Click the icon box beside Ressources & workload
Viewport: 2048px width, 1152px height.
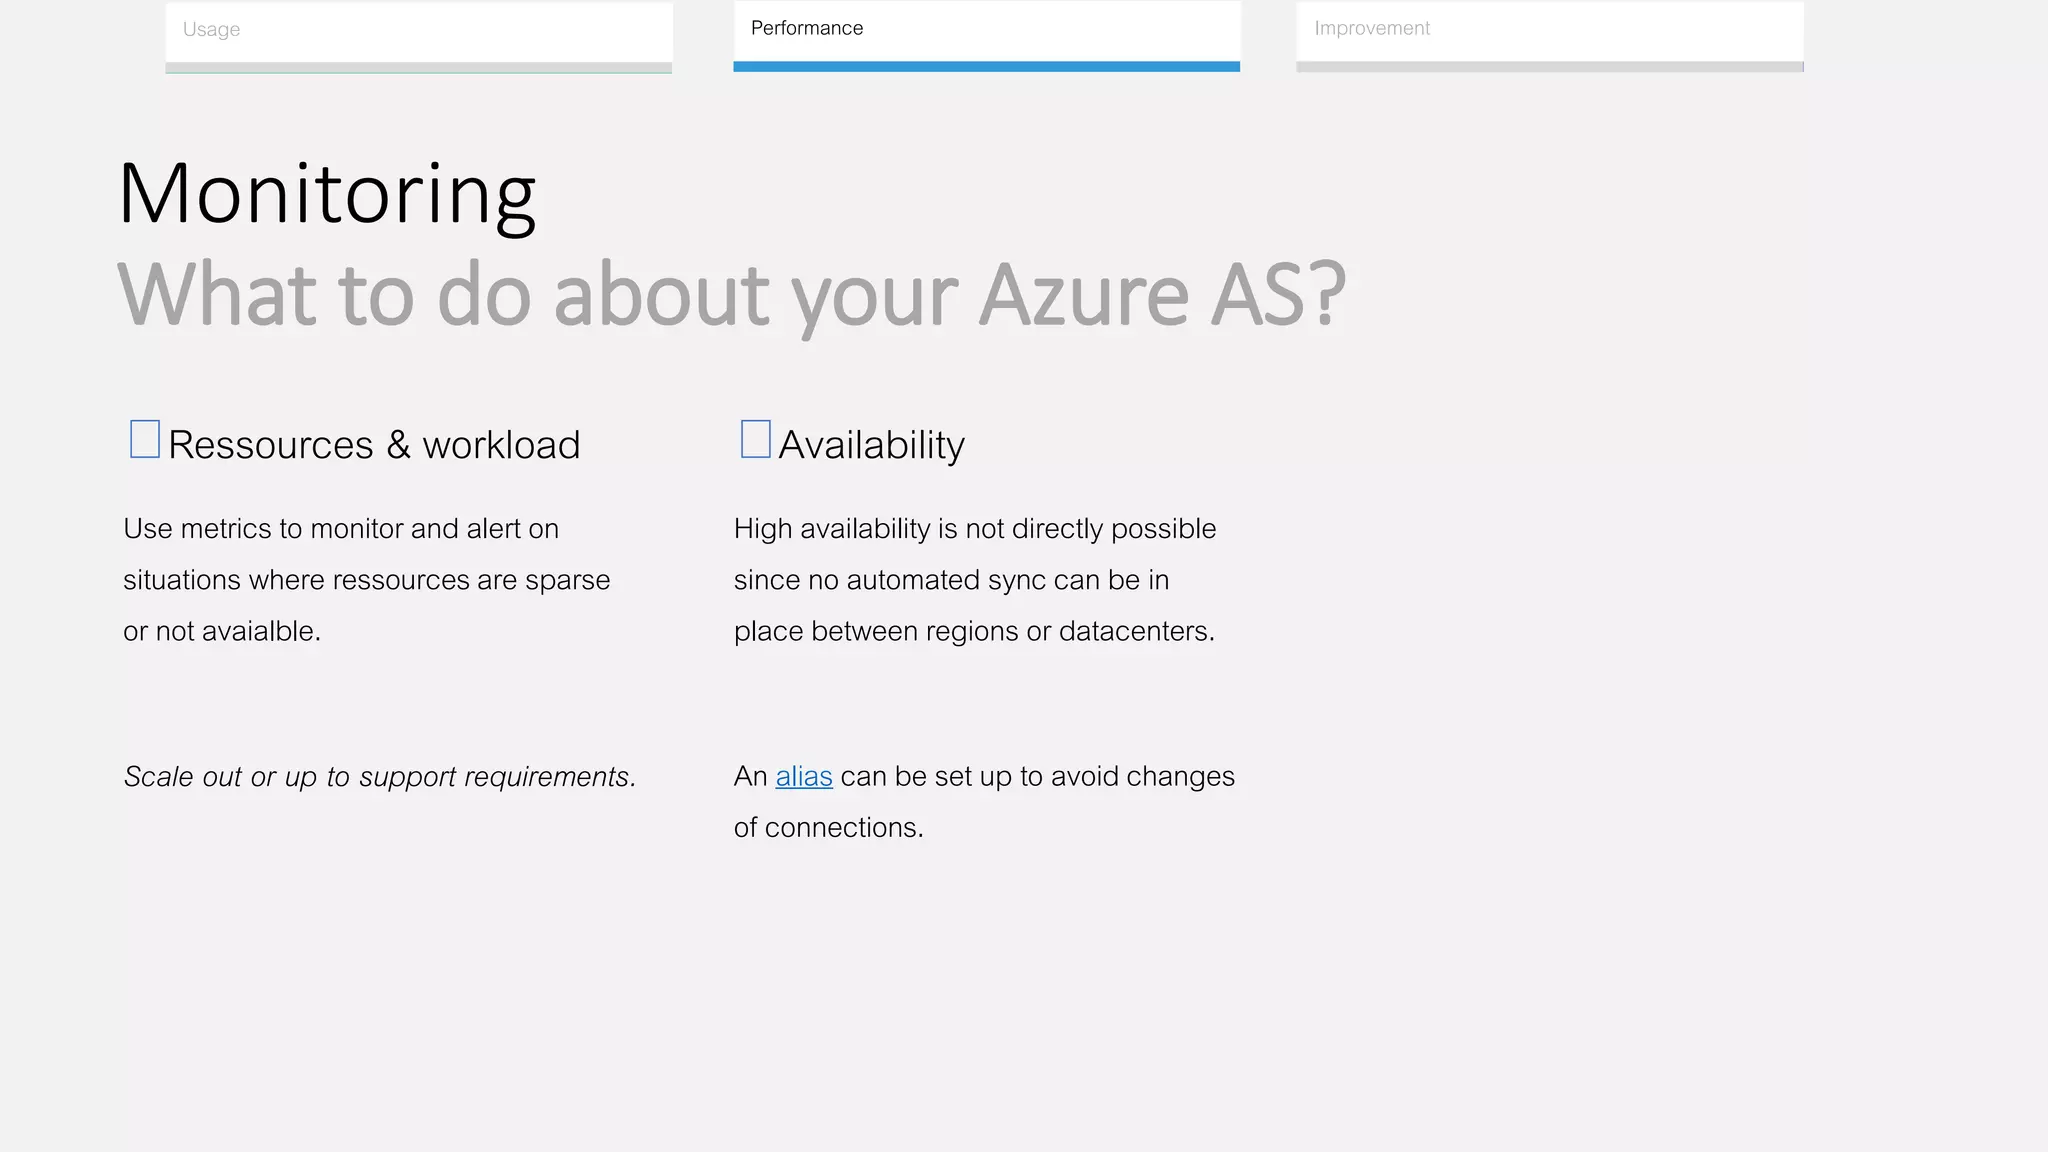[145, 439]
